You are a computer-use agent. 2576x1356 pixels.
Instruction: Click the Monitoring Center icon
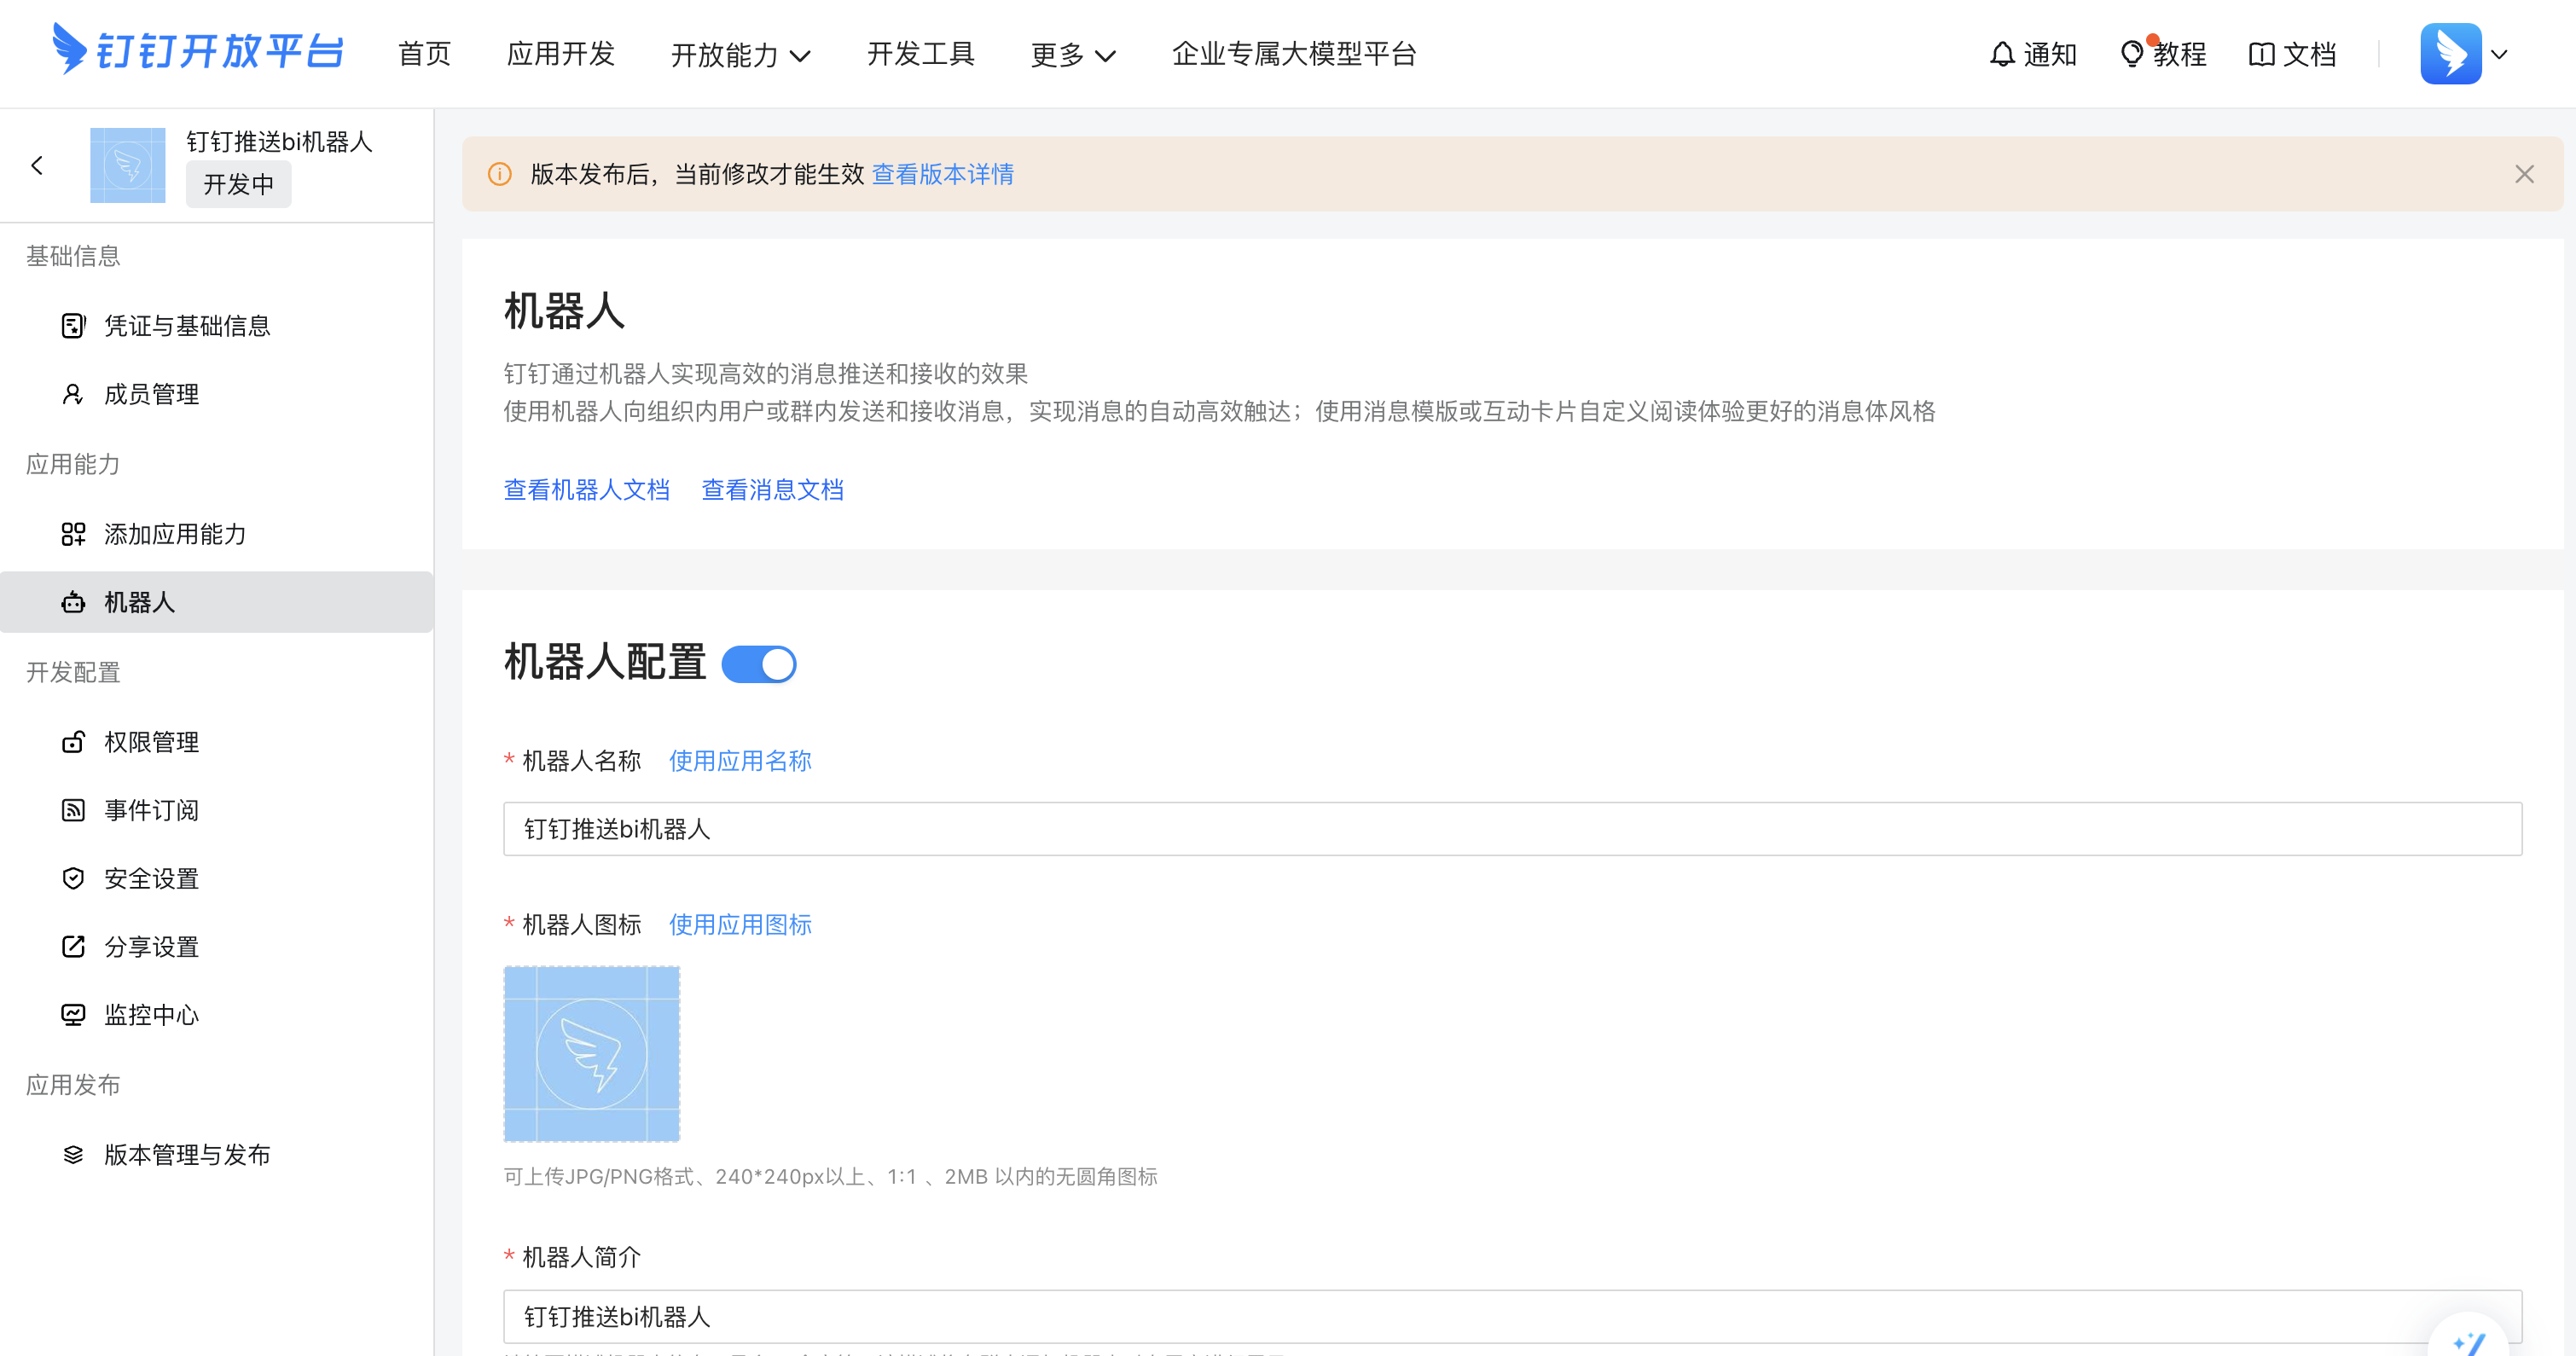tap(73, 1015)
